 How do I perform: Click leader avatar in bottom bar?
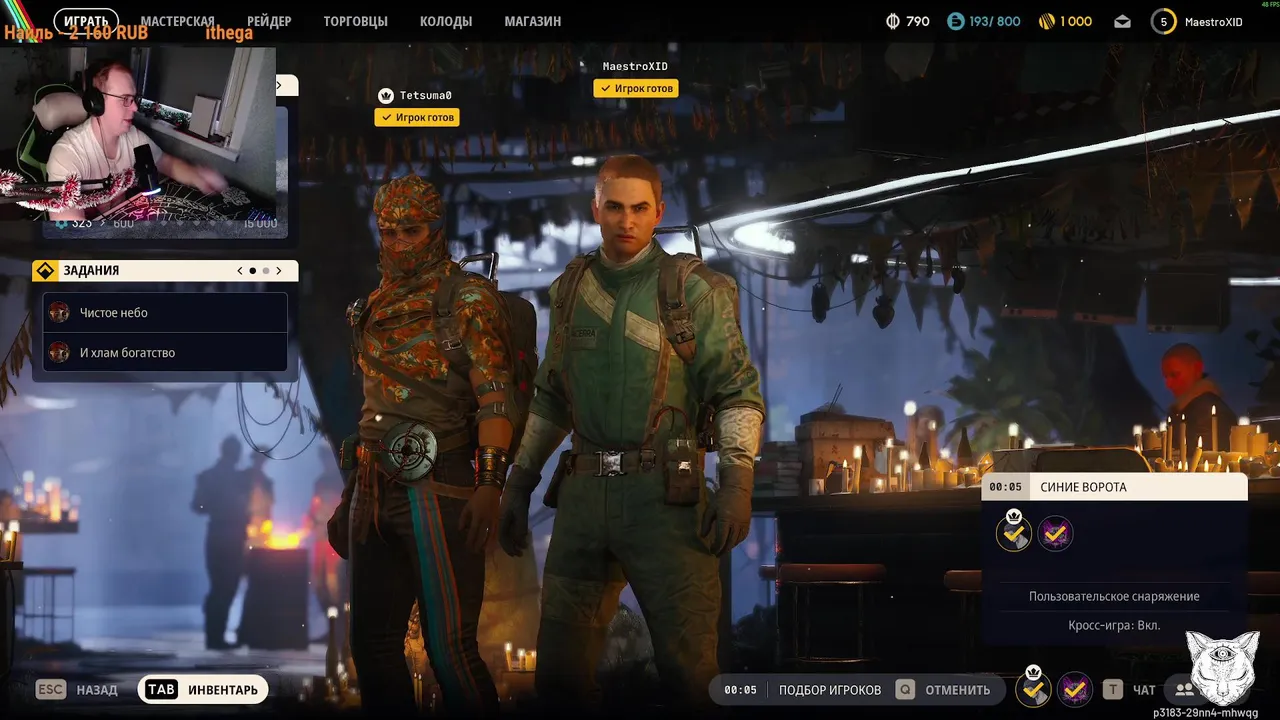1033,687
